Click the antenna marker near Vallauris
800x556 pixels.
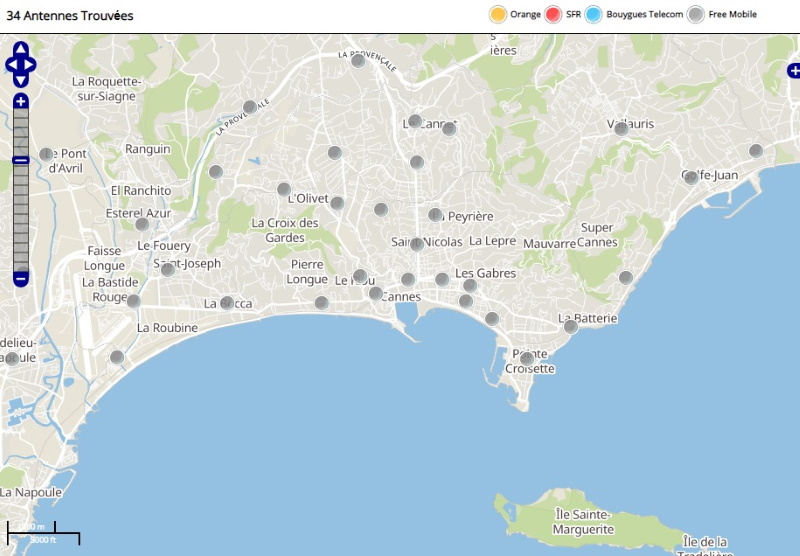[621, 128]
